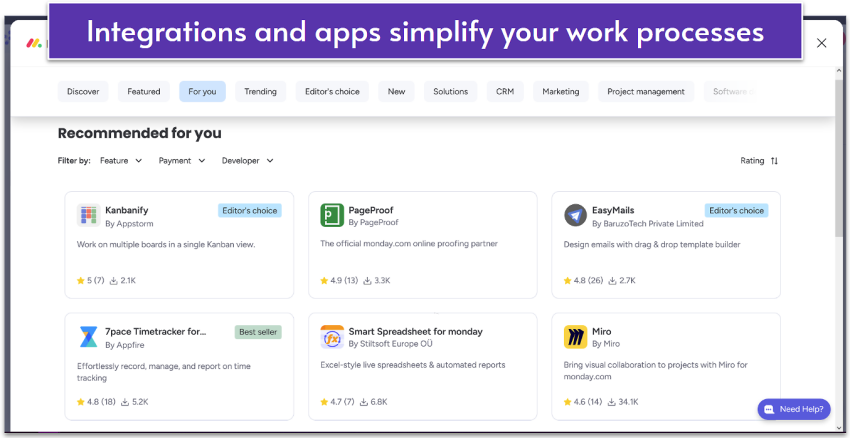Open the Smart Spreadsheet fx icon
Viewport: 850px width, 438px height.
[332, 337]
